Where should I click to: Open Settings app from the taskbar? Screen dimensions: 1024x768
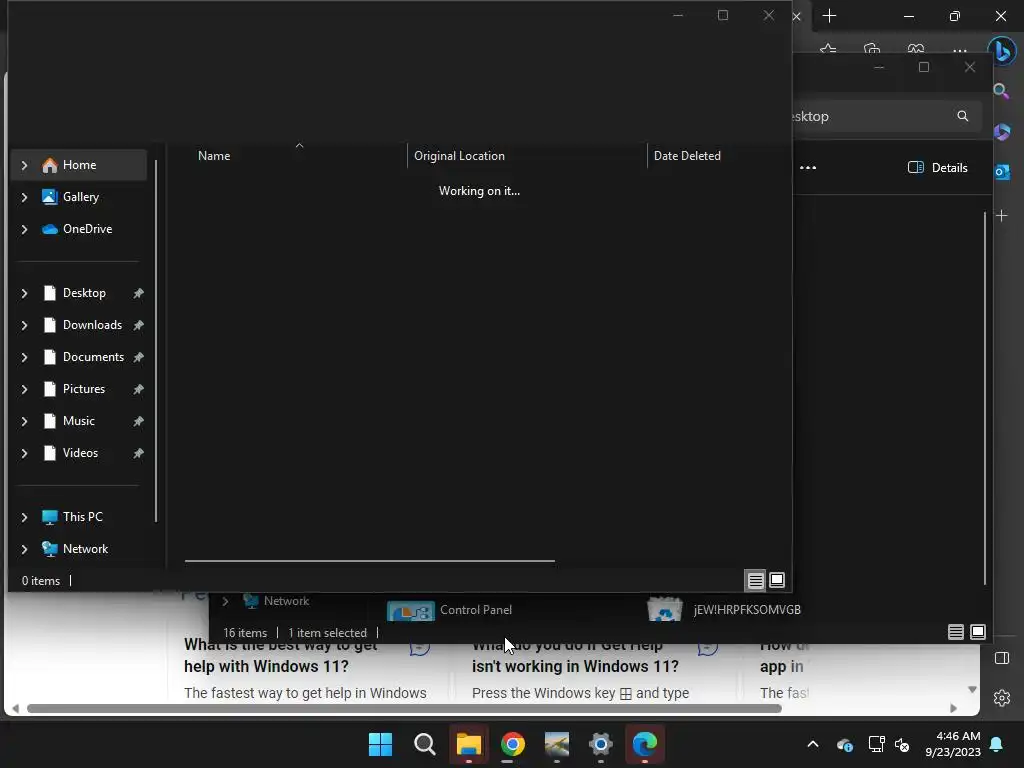coord(600,744)
